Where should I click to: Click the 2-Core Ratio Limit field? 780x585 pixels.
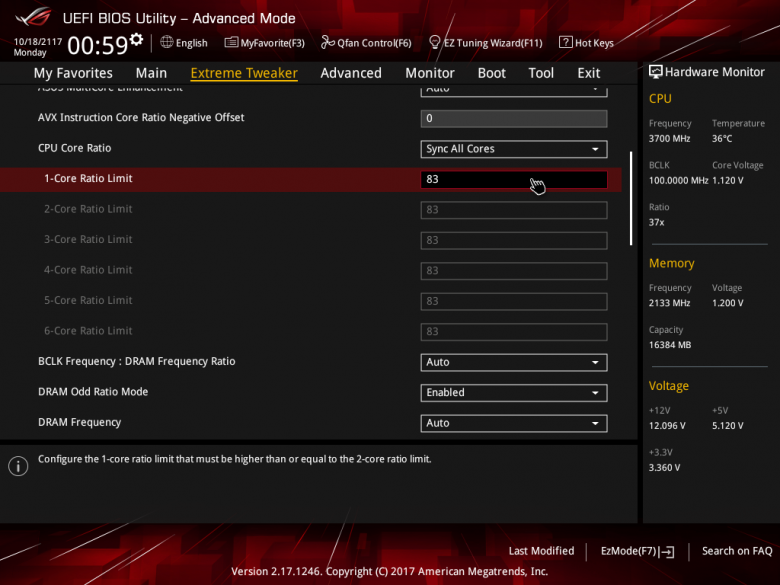pyautogui.click(x=514, y=209)
